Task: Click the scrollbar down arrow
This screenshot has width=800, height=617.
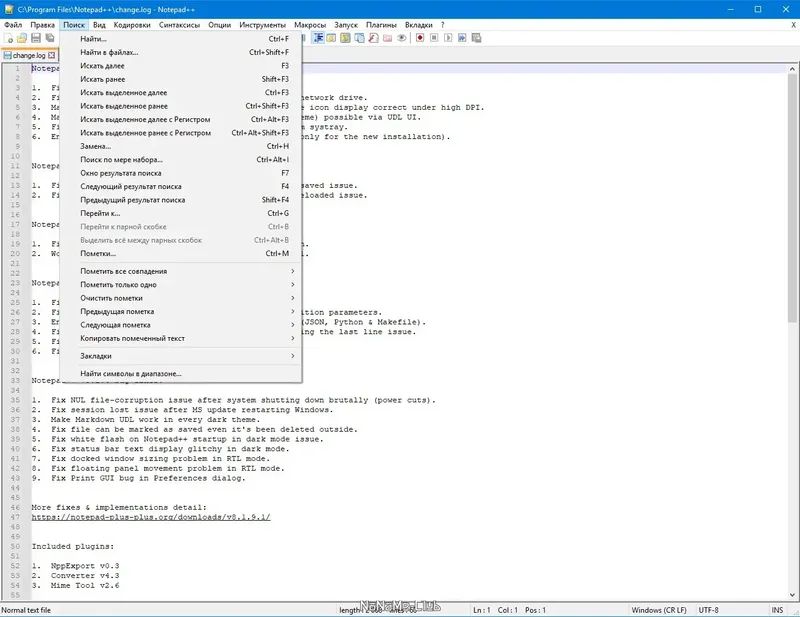Action: click(792, 595)
